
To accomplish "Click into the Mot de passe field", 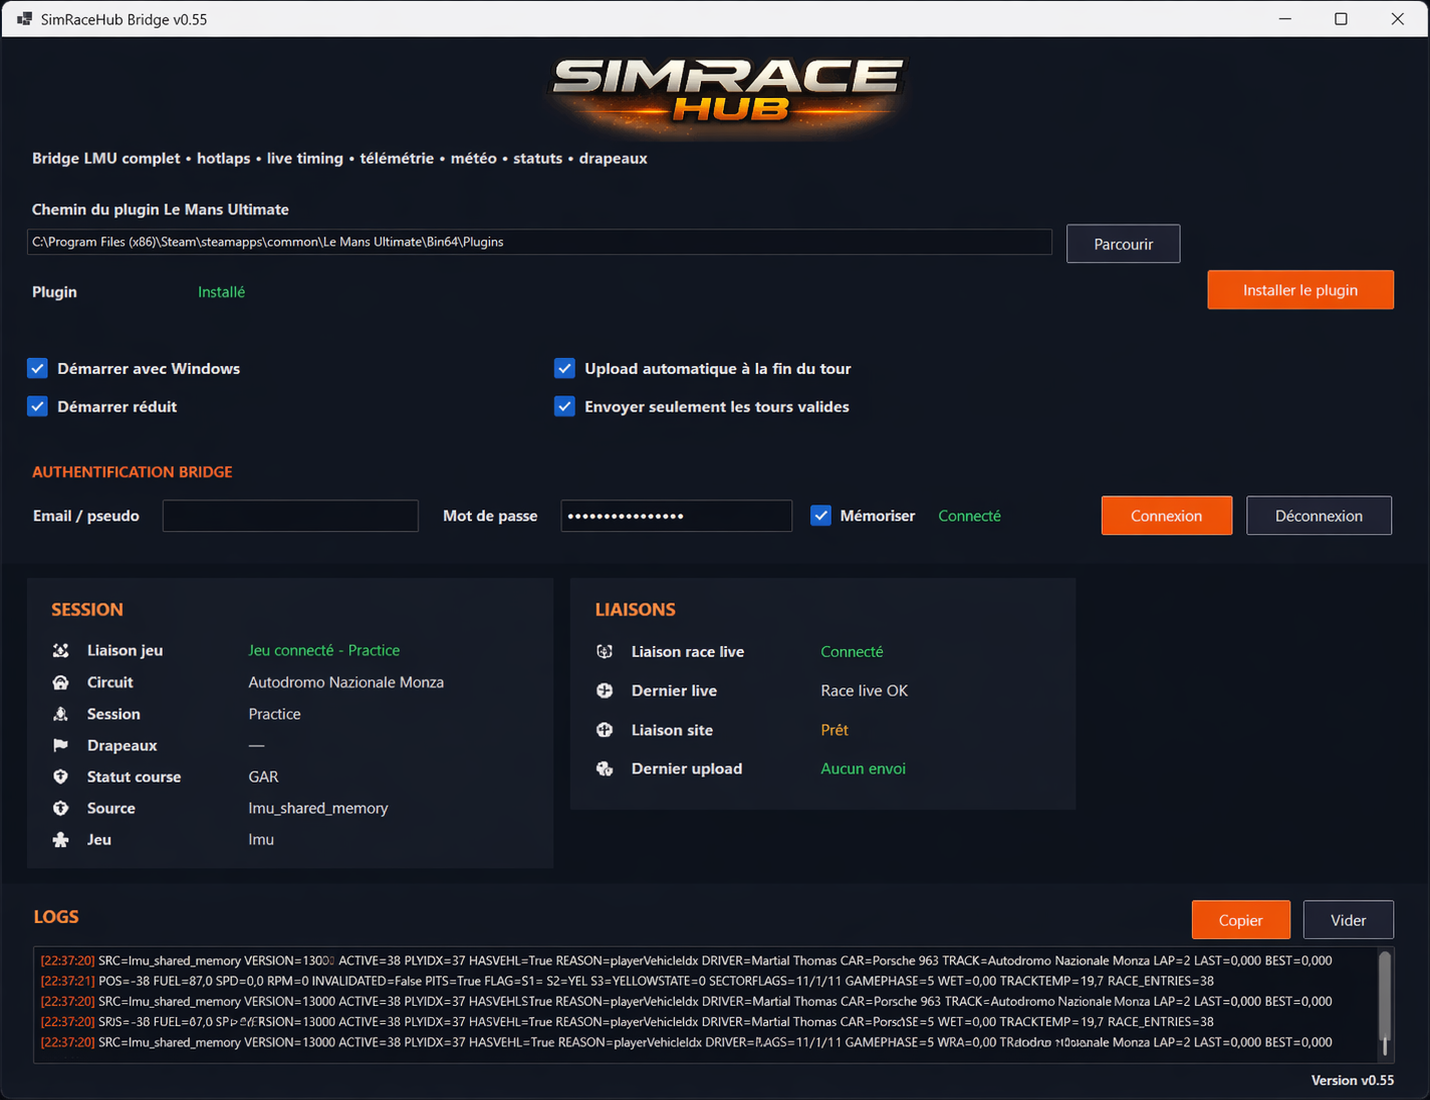I will coord(676,516).
